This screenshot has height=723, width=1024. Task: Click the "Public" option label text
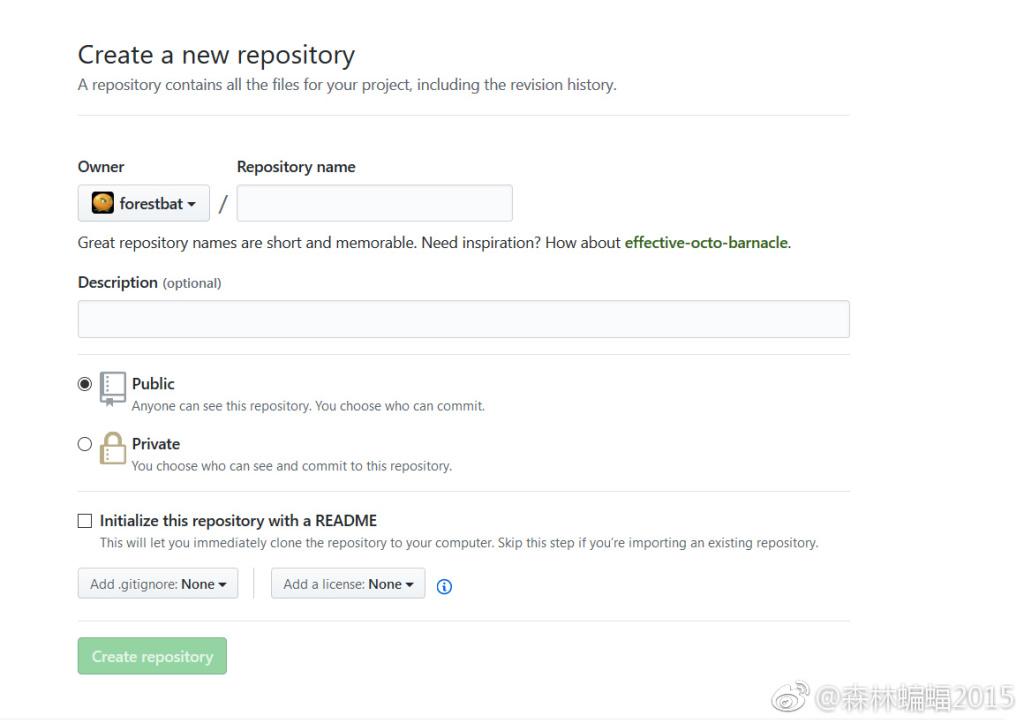pyautogui.click(x=153, y=384)
